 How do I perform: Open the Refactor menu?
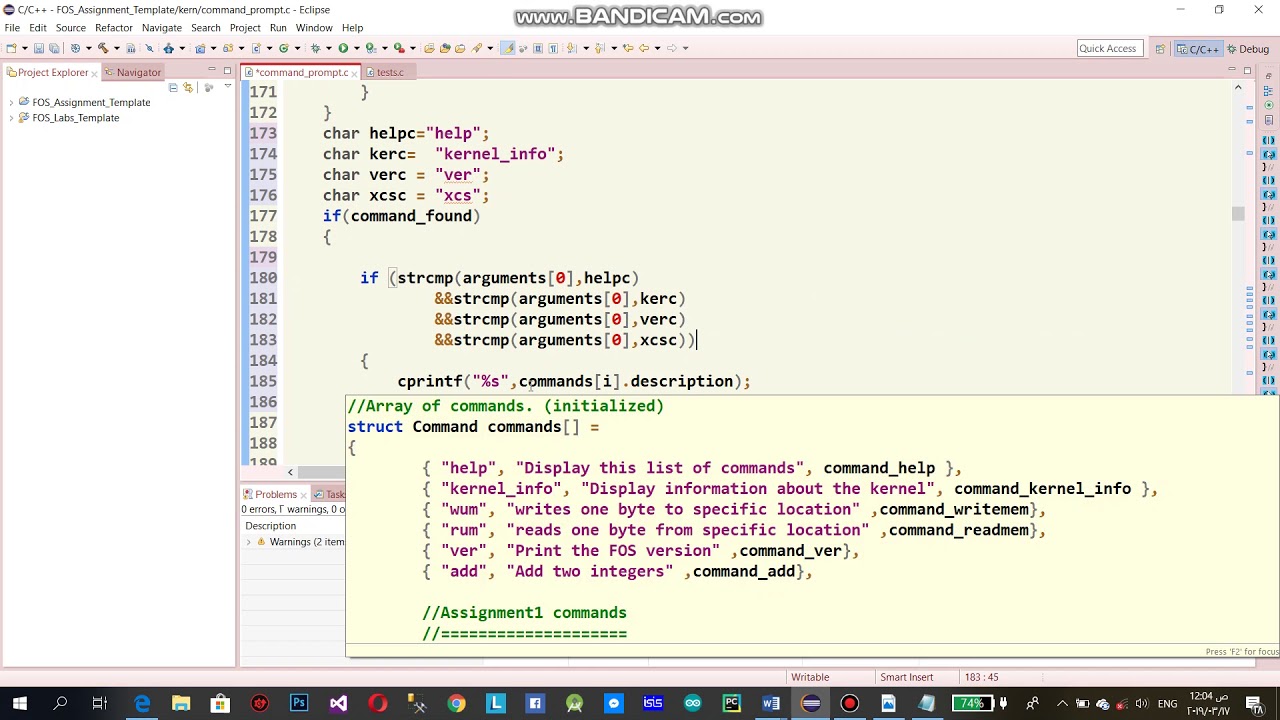pyautogui.click(x=113, y=28)
